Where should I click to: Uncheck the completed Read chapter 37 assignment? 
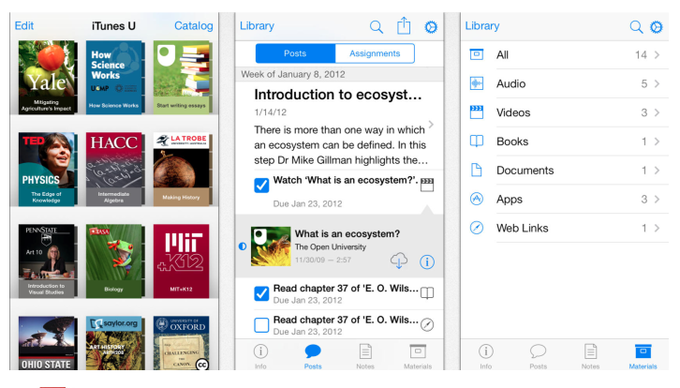[262, 293]
